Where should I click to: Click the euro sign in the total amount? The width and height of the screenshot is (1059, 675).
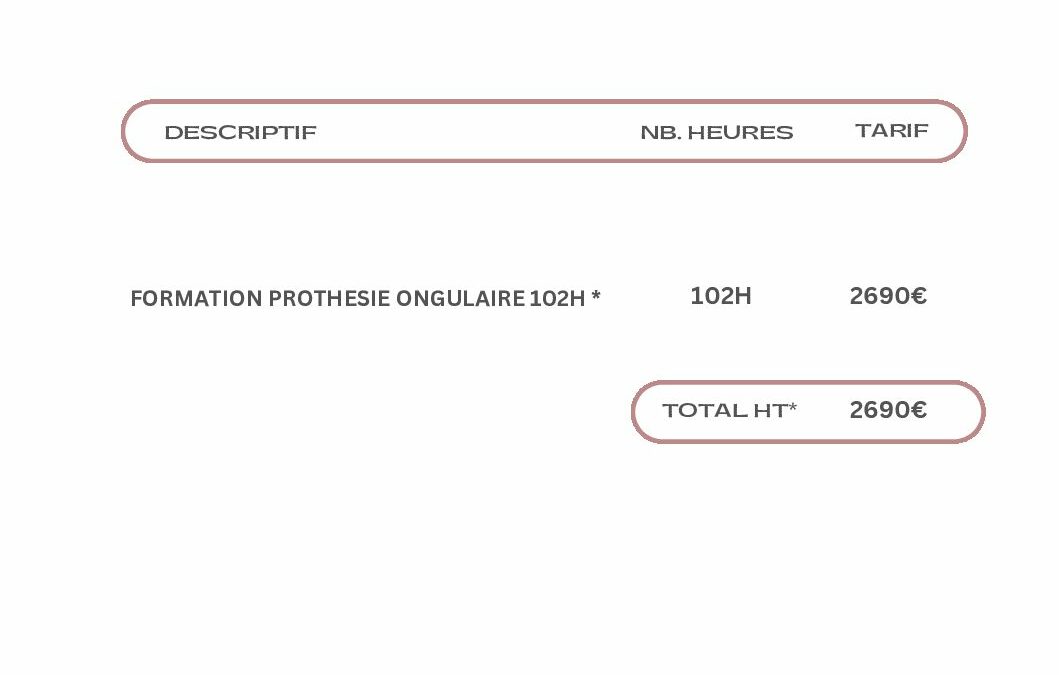tap(919, 410)
